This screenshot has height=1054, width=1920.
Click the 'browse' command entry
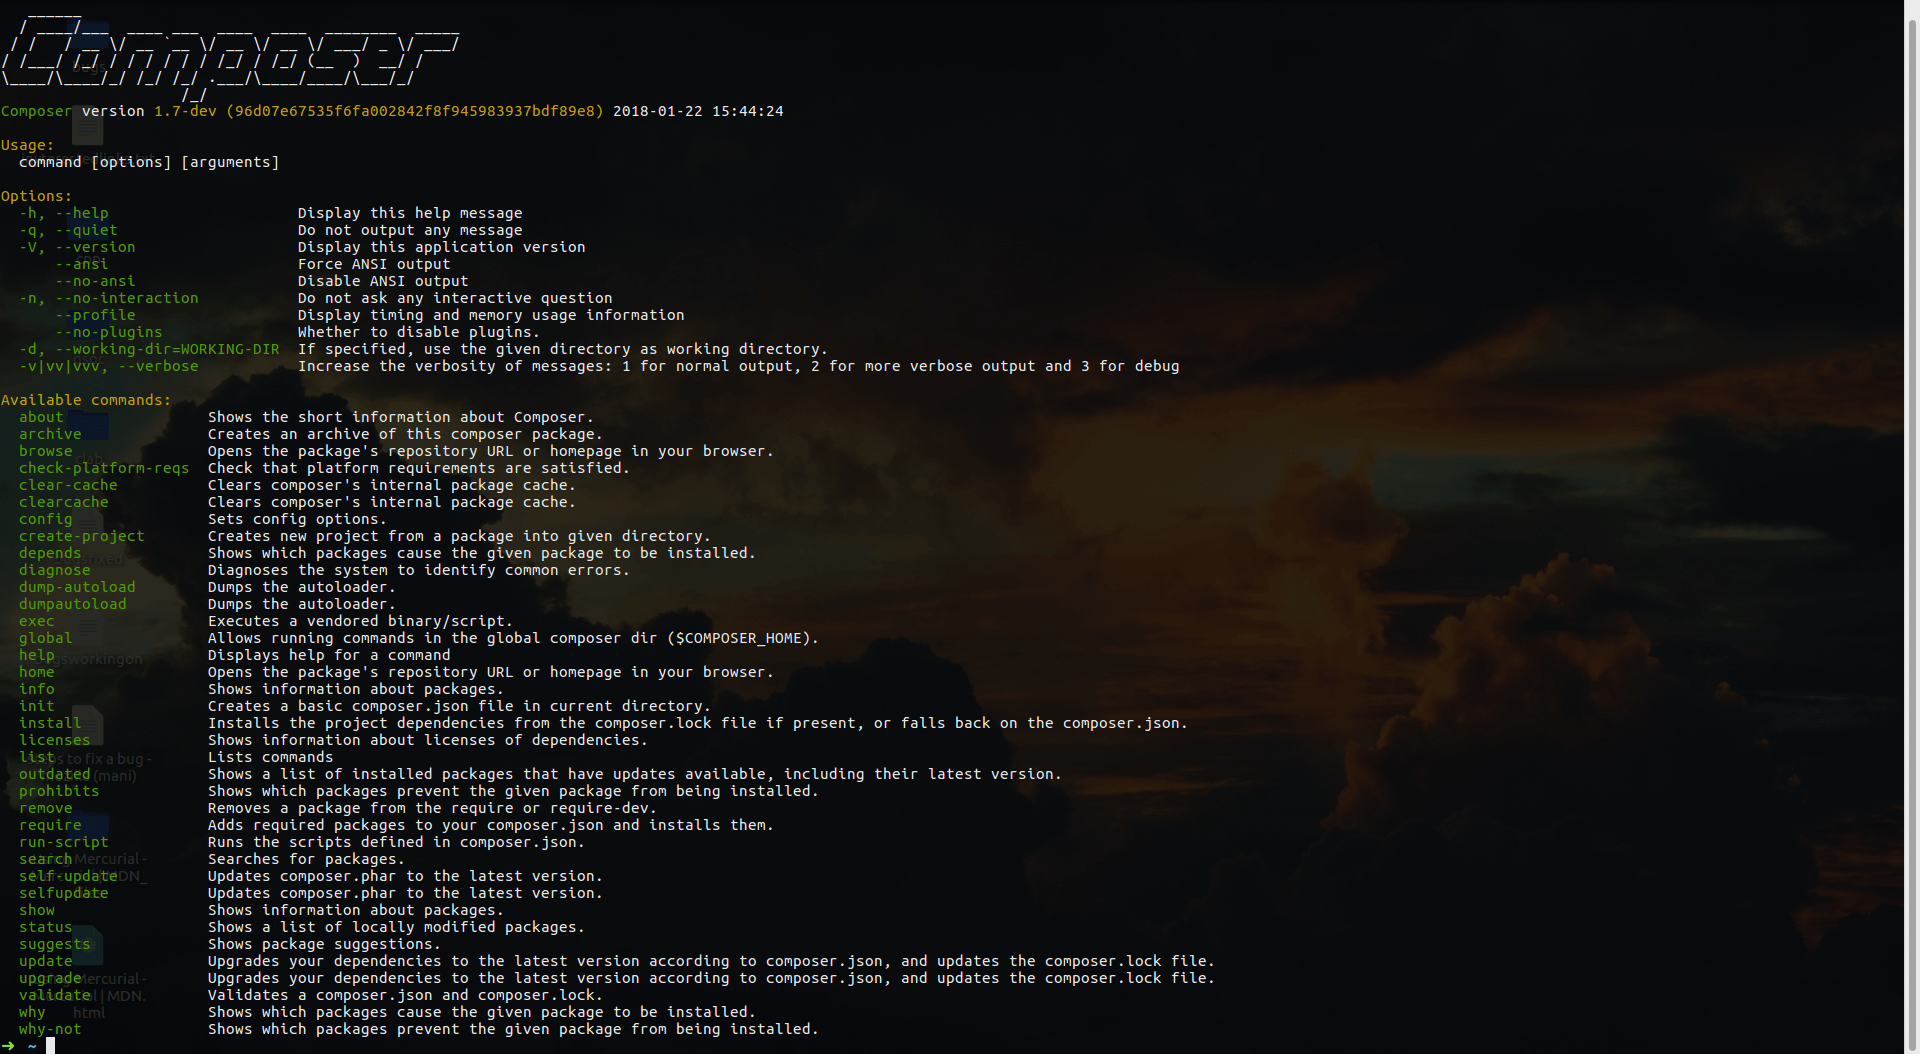46,451
